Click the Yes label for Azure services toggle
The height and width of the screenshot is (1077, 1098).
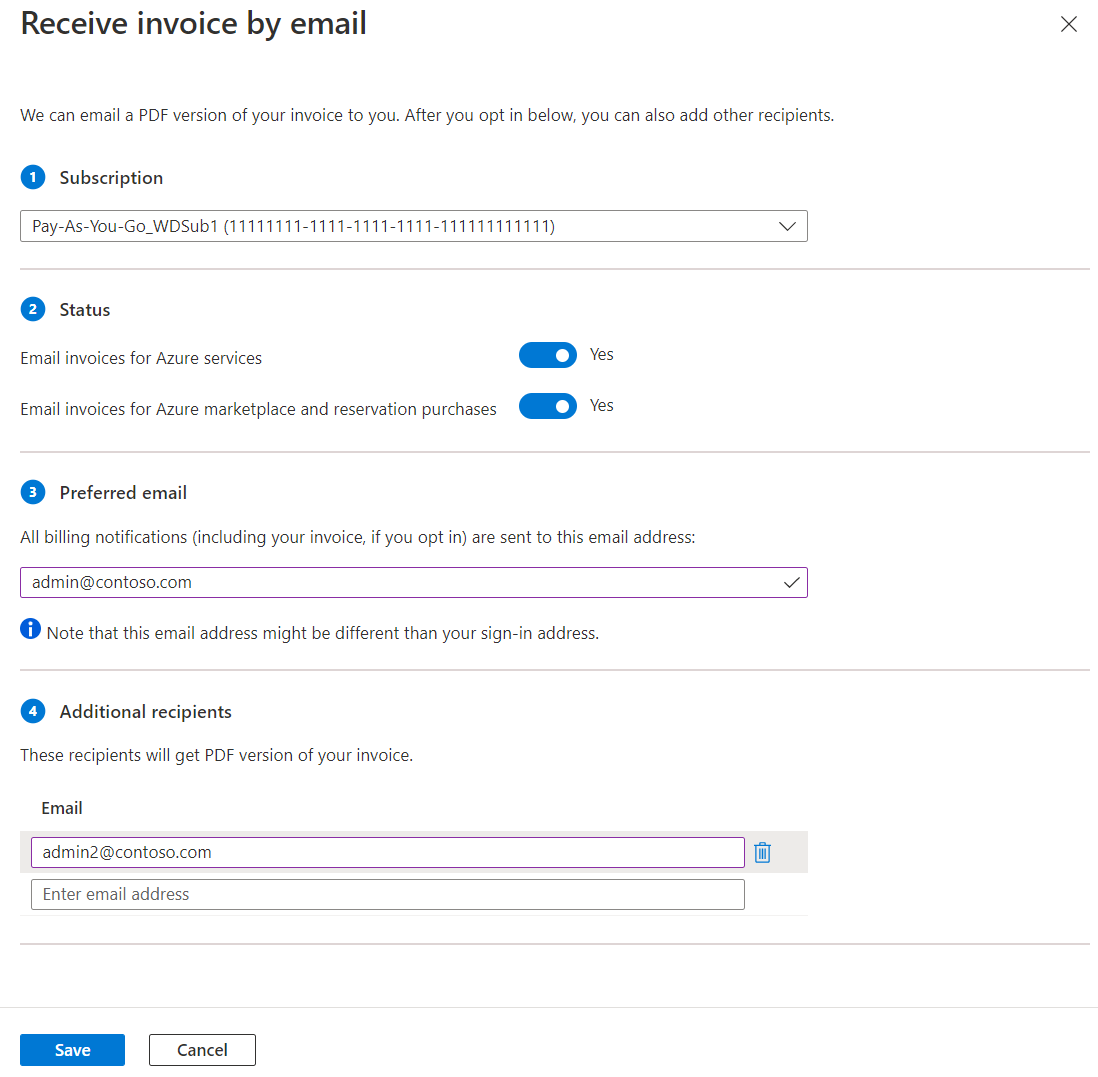point(601,354)
